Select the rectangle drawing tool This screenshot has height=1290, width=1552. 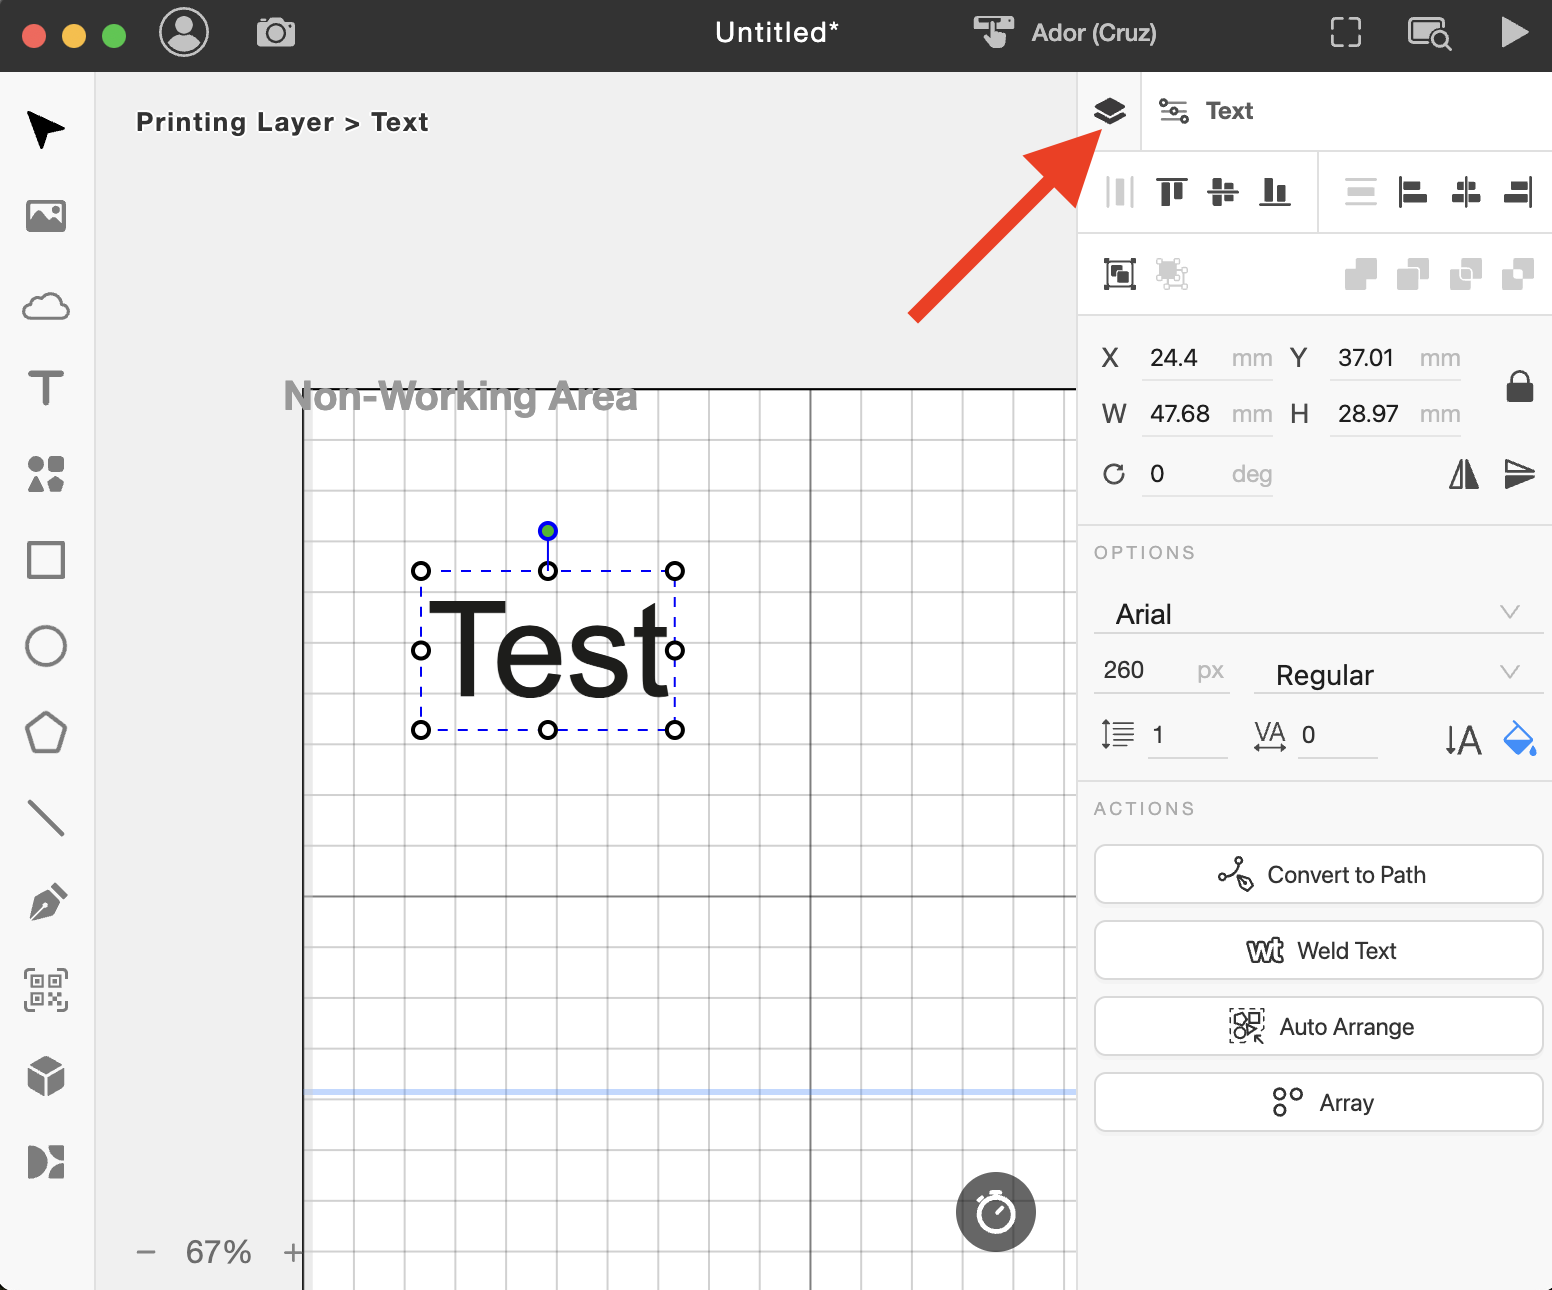click(46, 560)
